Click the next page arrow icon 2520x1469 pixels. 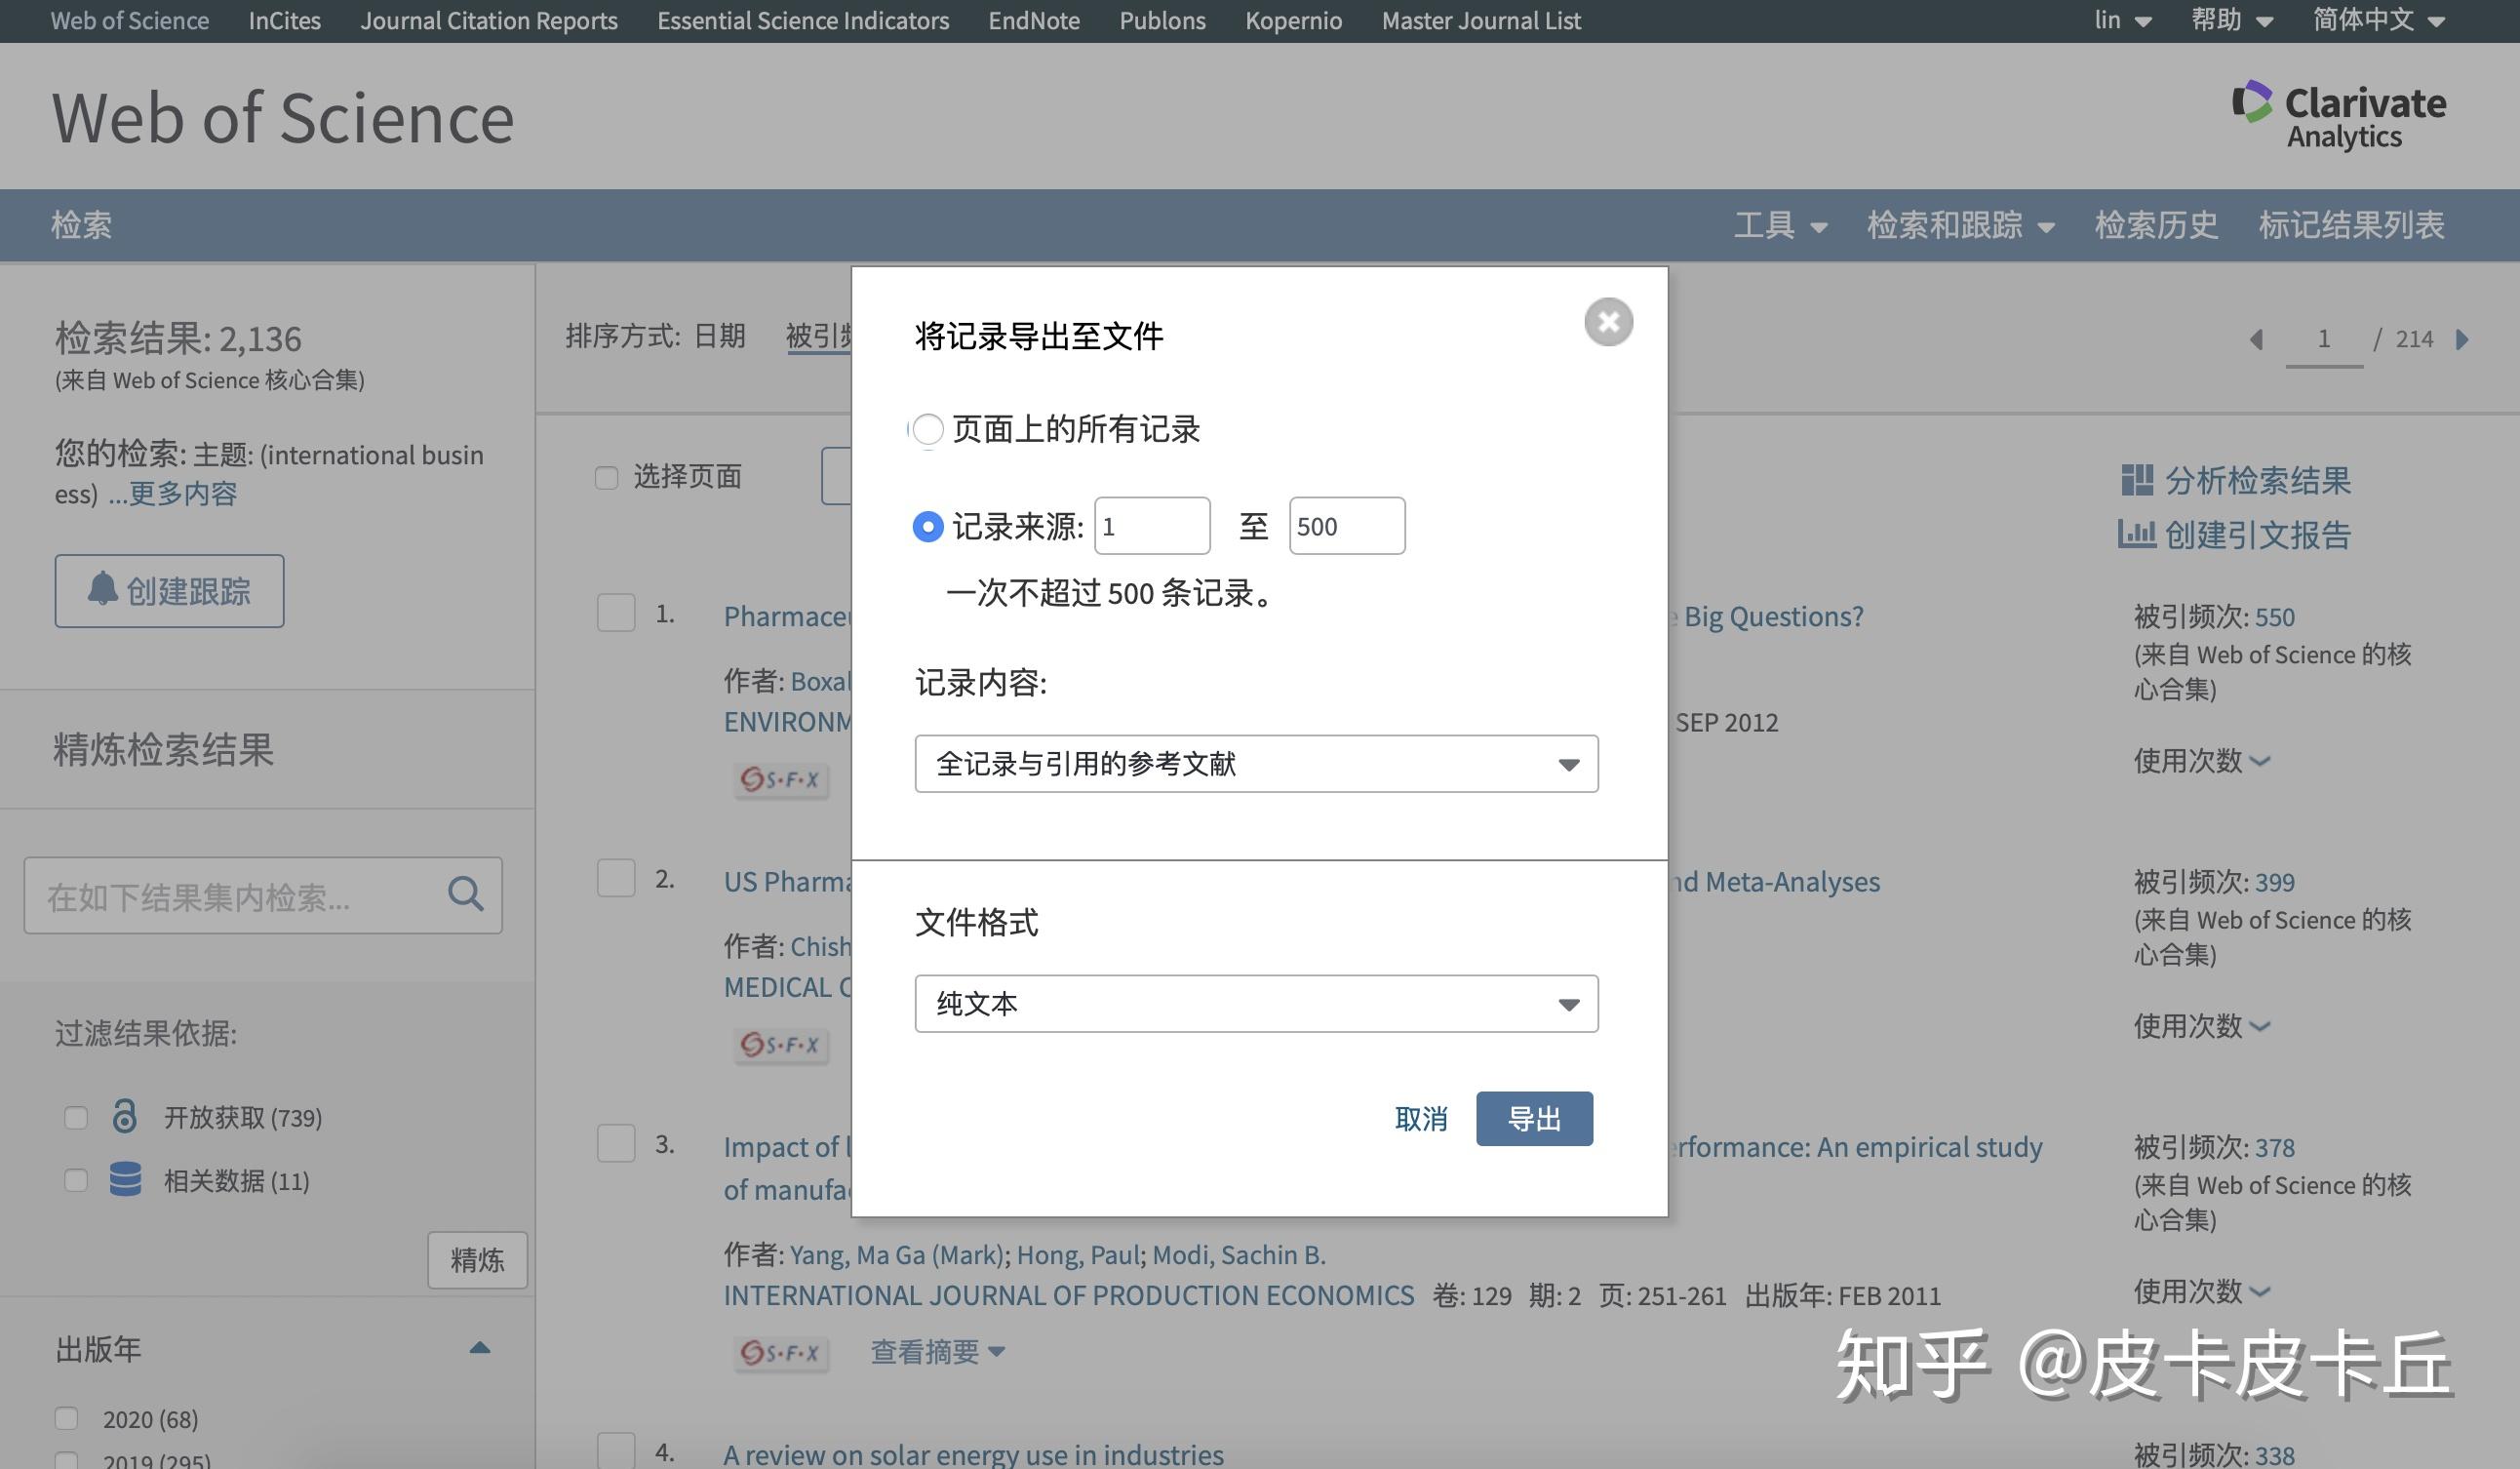point(2462,339)
